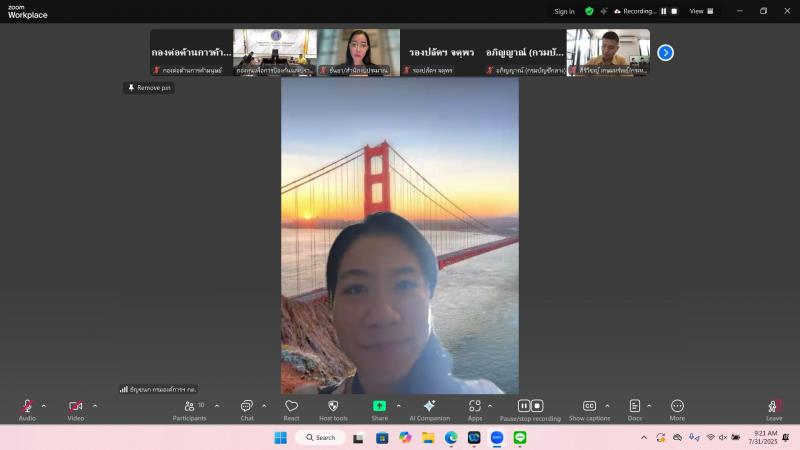Viewport: 800px width, 450px height.
Task: Click the Leave meeting button
Action: coord(774,410)
